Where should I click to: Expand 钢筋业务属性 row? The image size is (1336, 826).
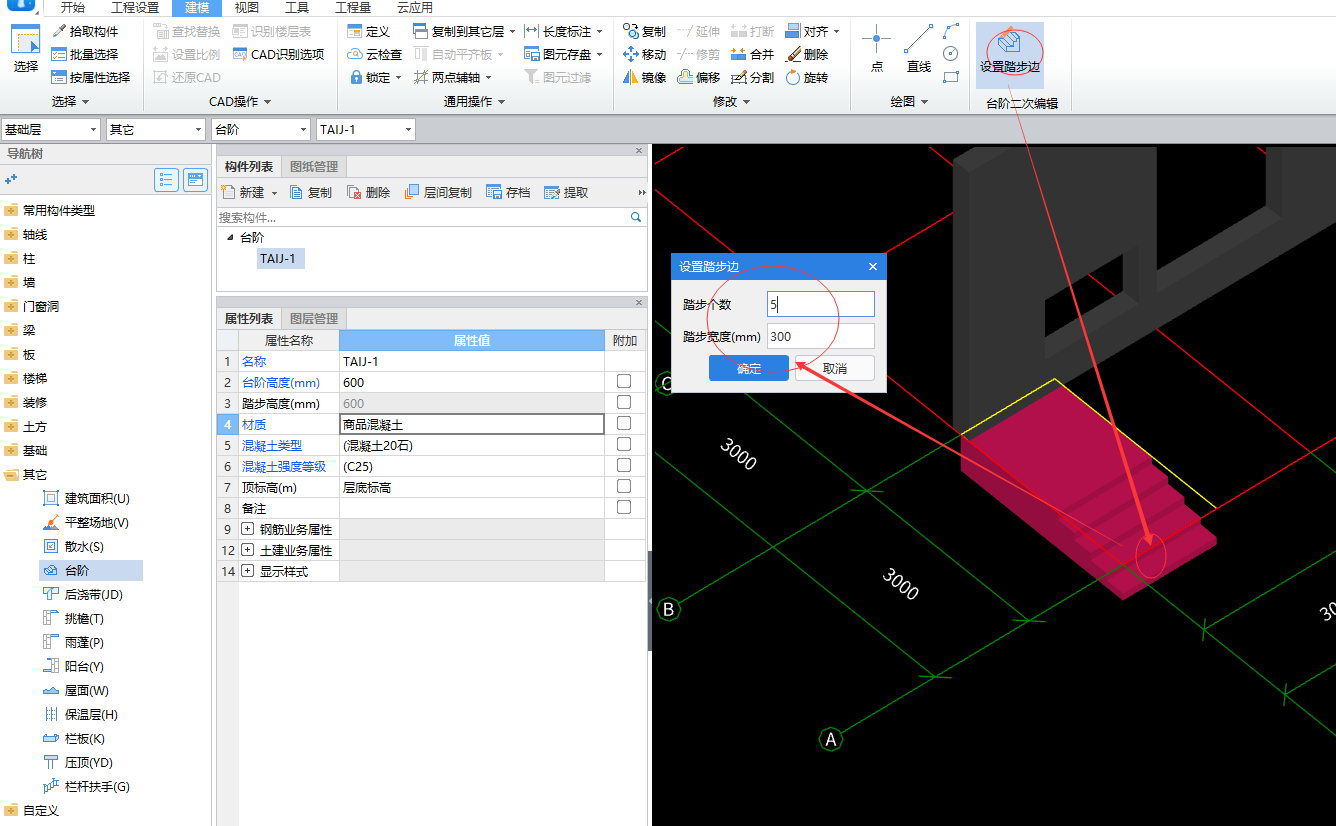coord(248,529)
